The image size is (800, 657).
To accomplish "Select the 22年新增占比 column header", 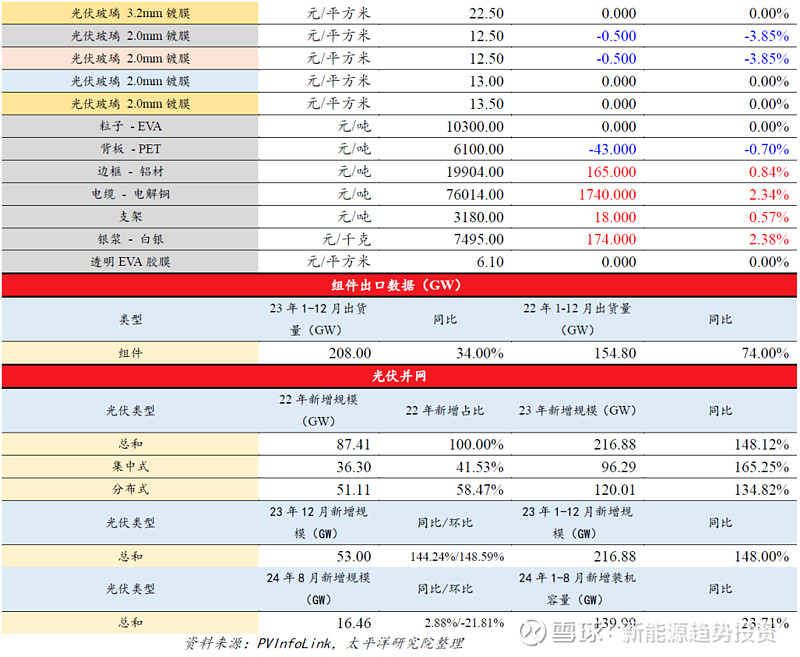I will (x=444, y=410).
